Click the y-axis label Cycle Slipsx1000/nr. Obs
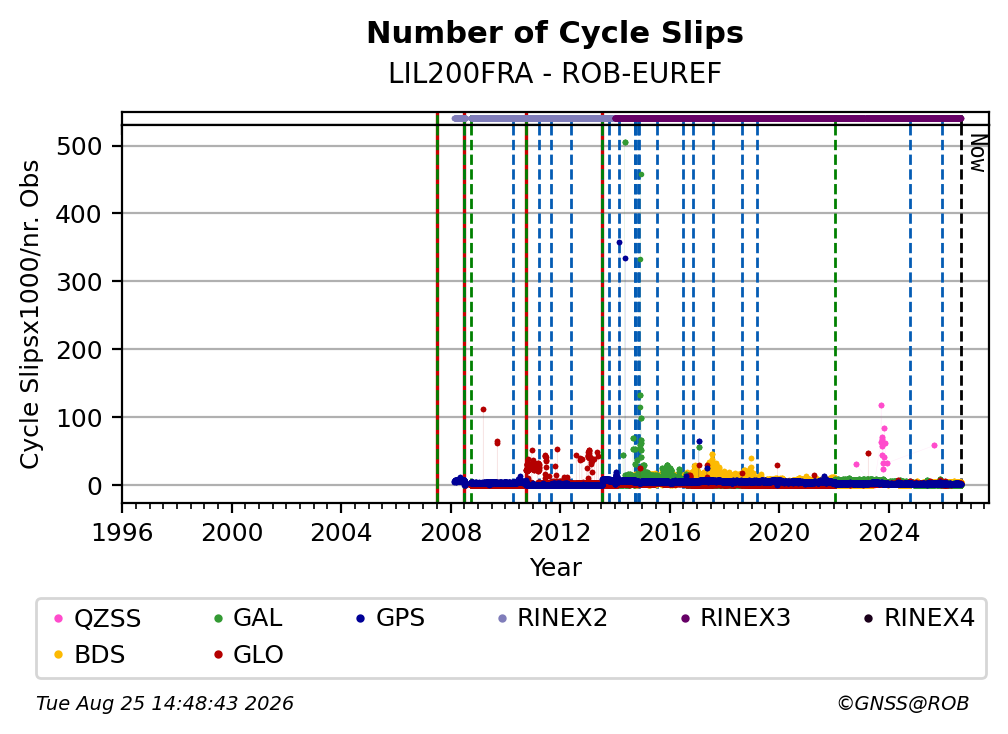Viewport: 1008px width, 734px height. tap(30, 314)
